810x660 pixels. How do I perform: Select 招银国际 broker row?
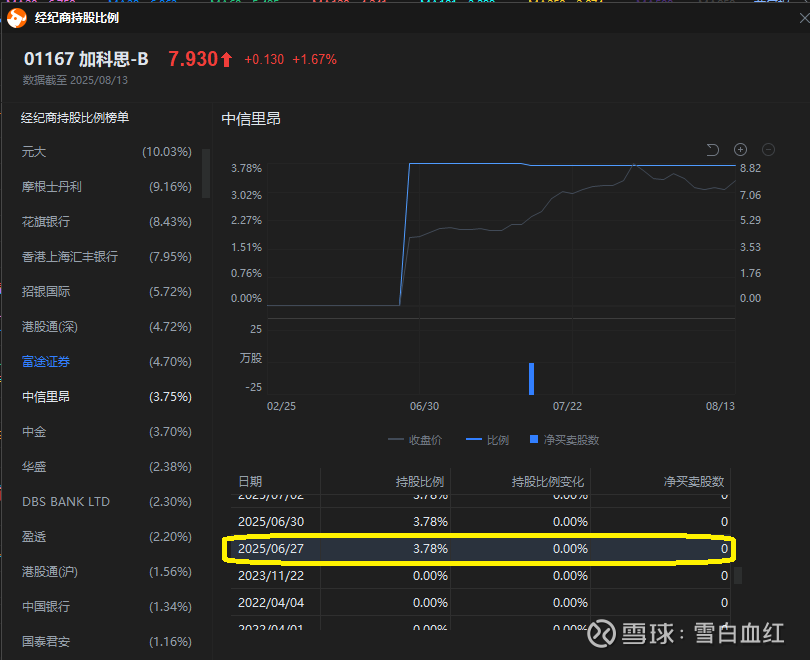[106, 292]
